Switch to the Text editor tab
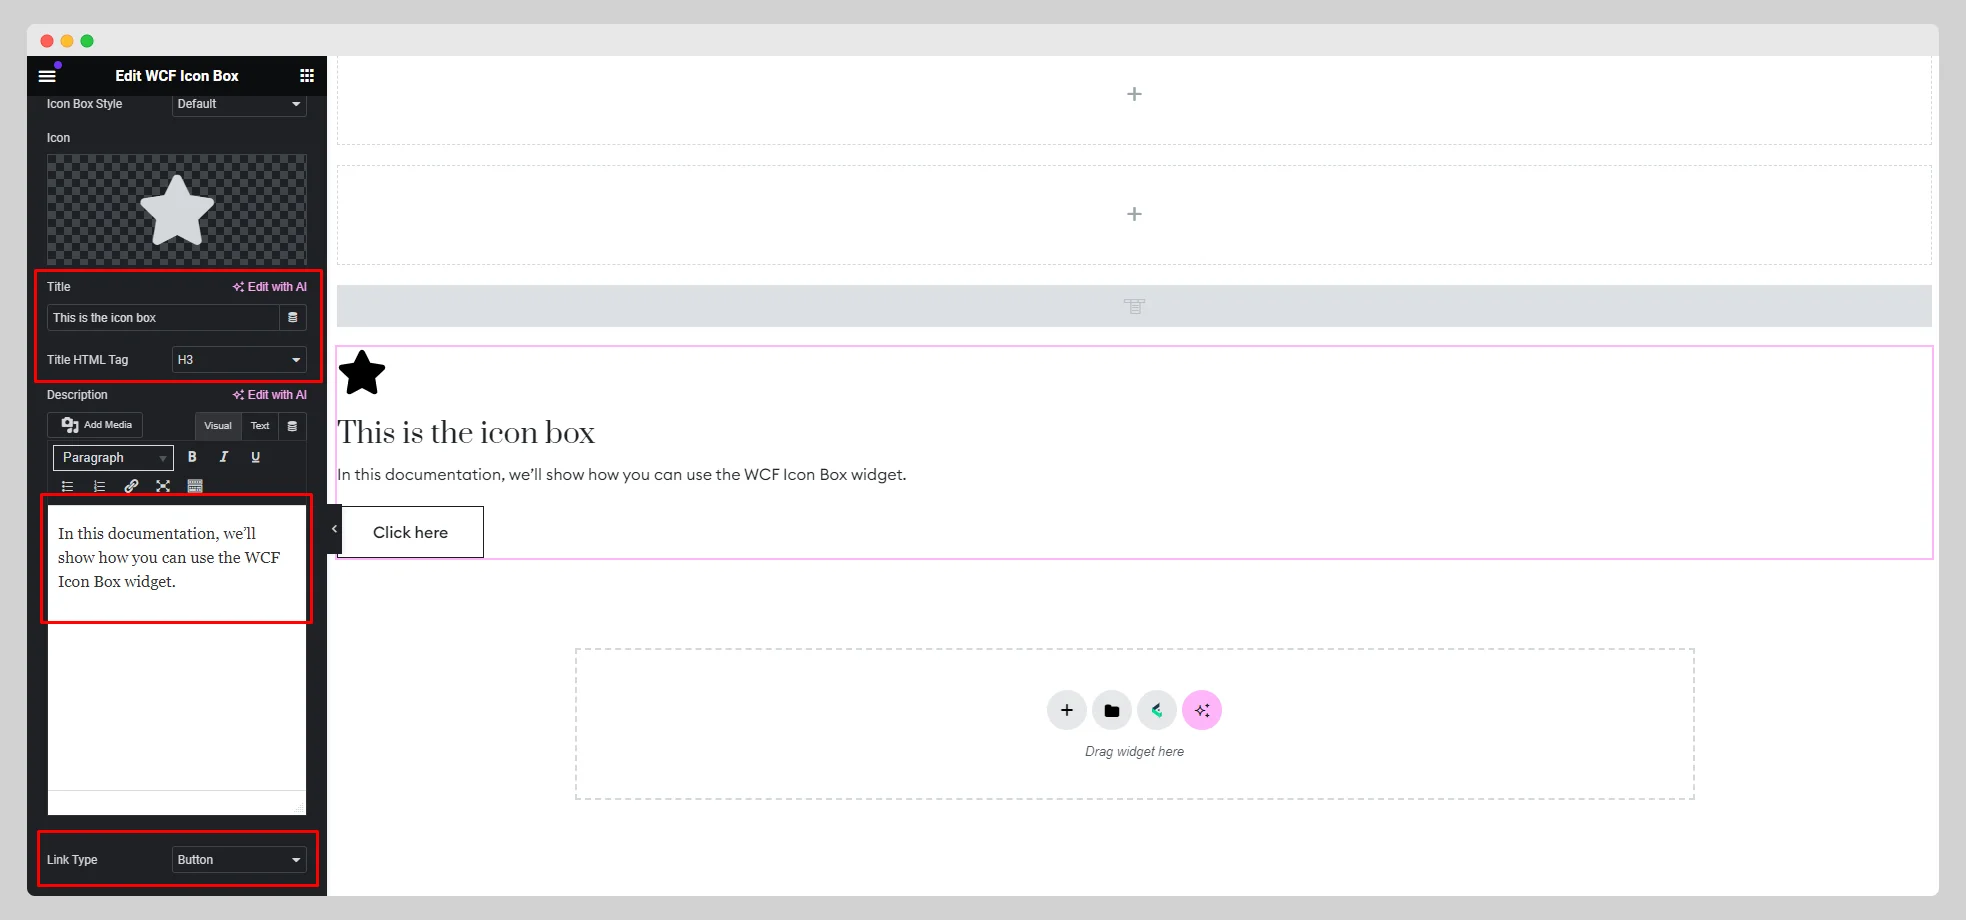The image size is (1966, 920). [260, 426]
